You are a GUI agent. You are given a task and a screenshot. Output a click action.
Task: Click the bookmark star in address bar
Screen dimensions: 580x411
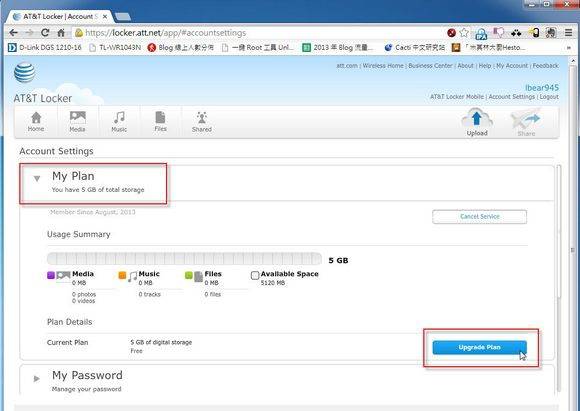[x=464, y=33]
